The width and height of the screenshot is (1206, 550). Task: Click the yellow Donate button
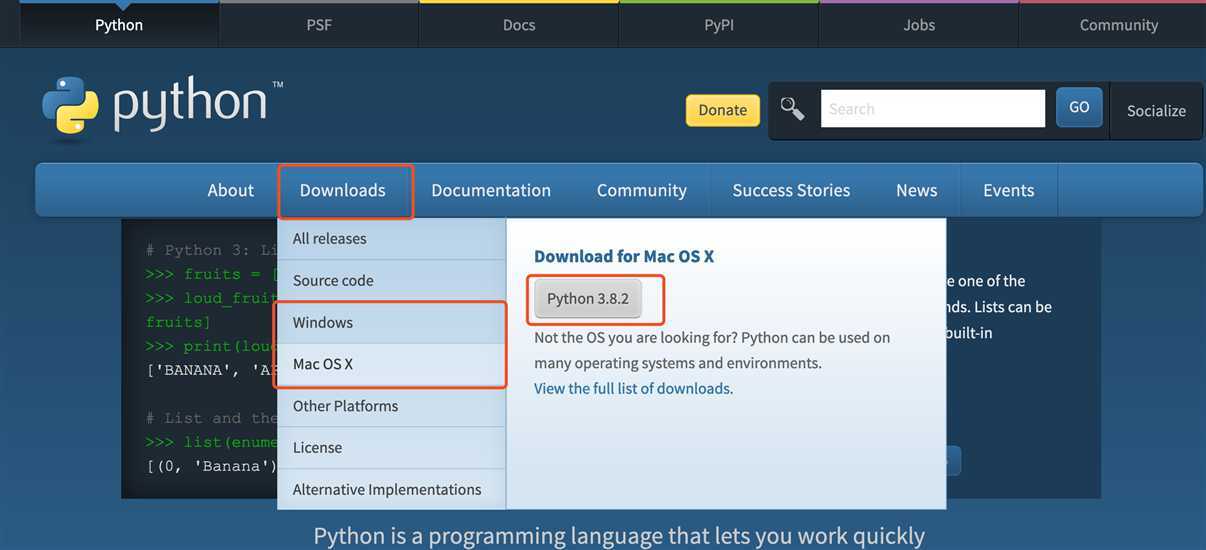pos(723,110)
